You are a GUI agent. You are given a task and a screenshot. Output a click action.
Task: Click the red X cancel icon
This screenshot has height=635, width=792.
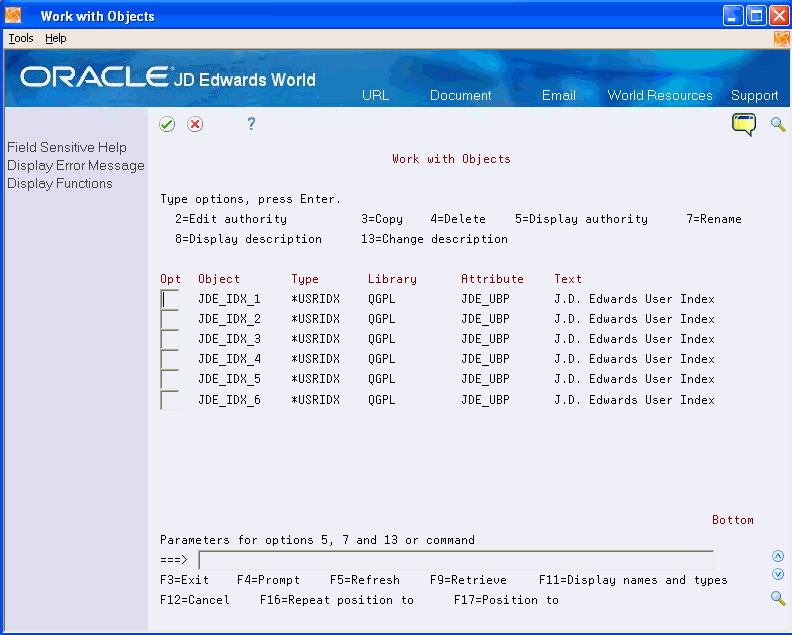(195, 124)
